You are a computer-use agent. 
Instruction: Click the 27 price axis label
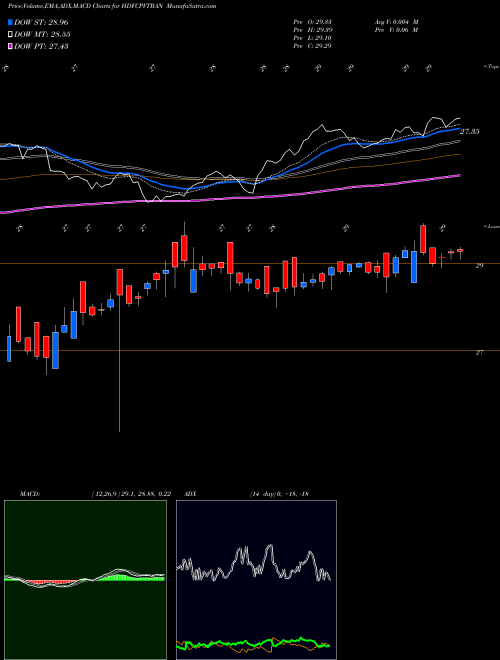point(479,353)
